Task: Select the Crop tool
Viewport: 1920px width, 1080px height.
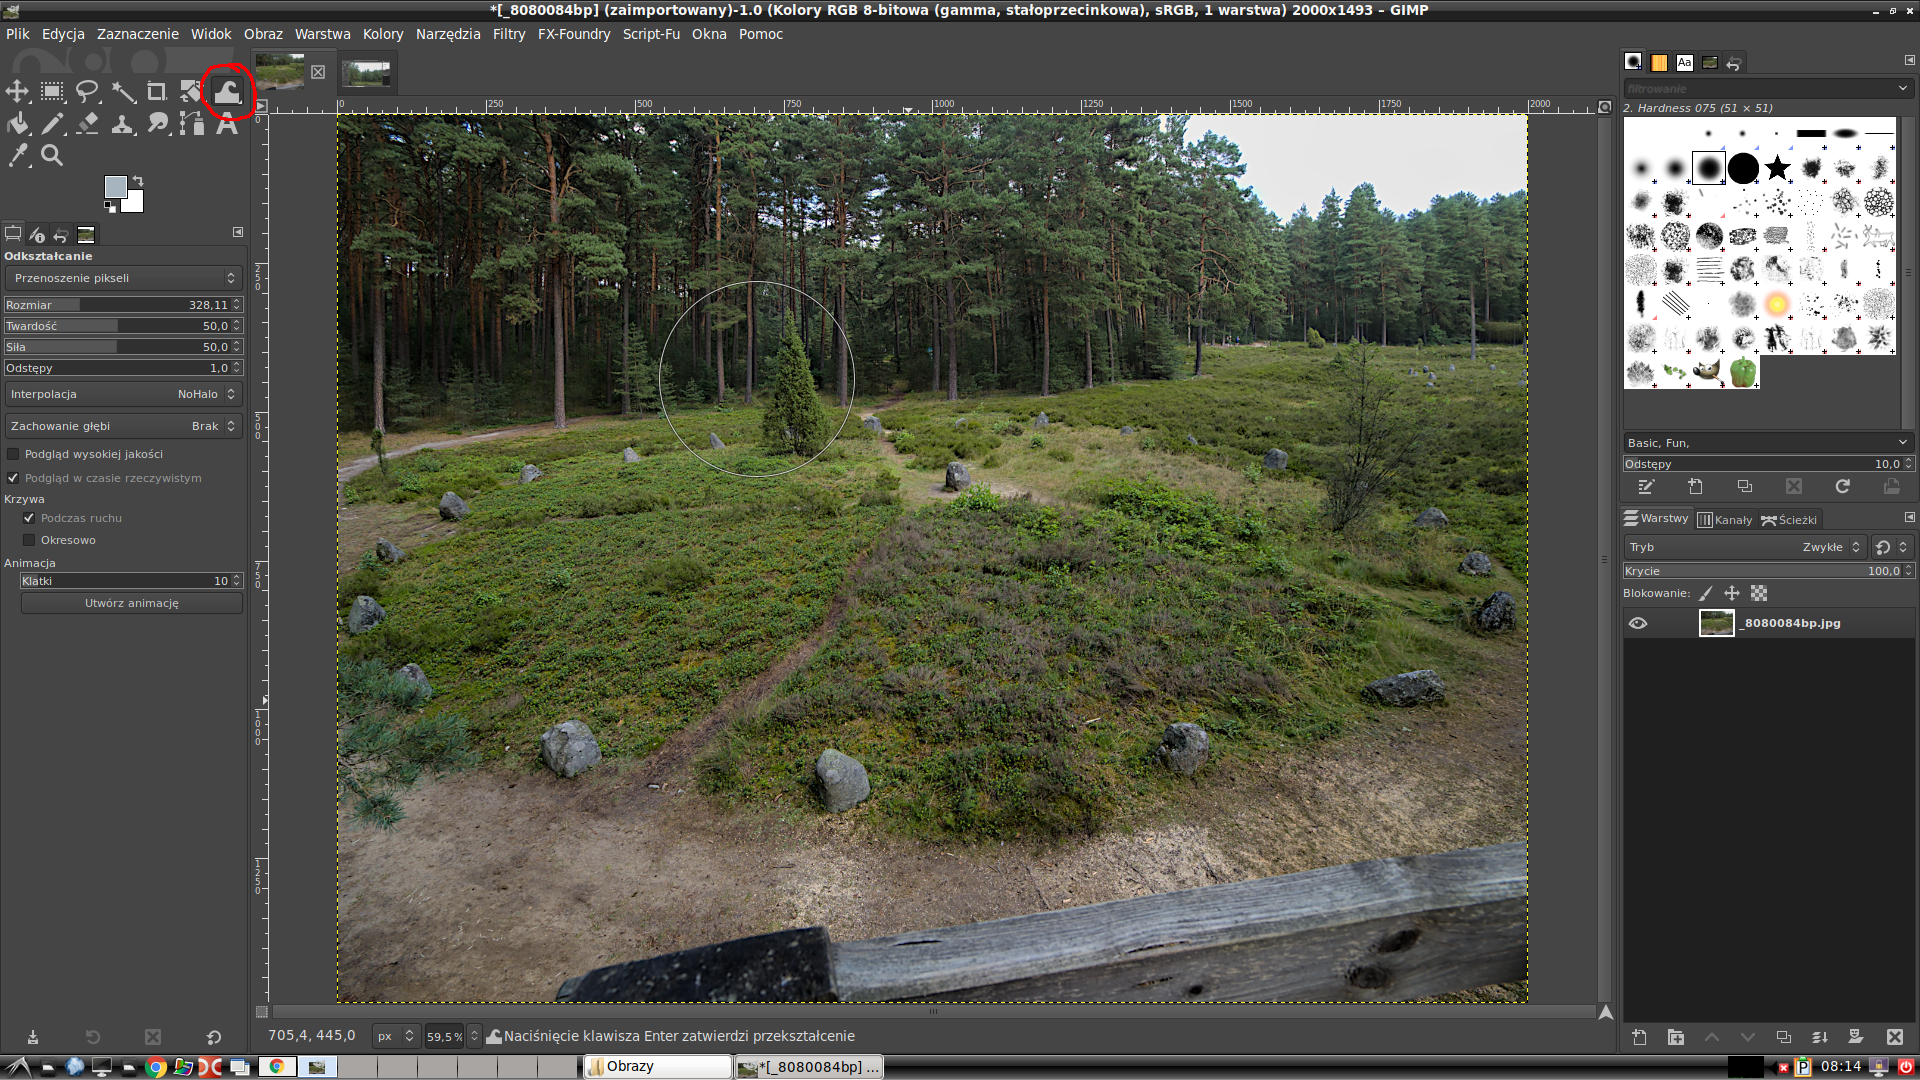Action: click(157, 92)
